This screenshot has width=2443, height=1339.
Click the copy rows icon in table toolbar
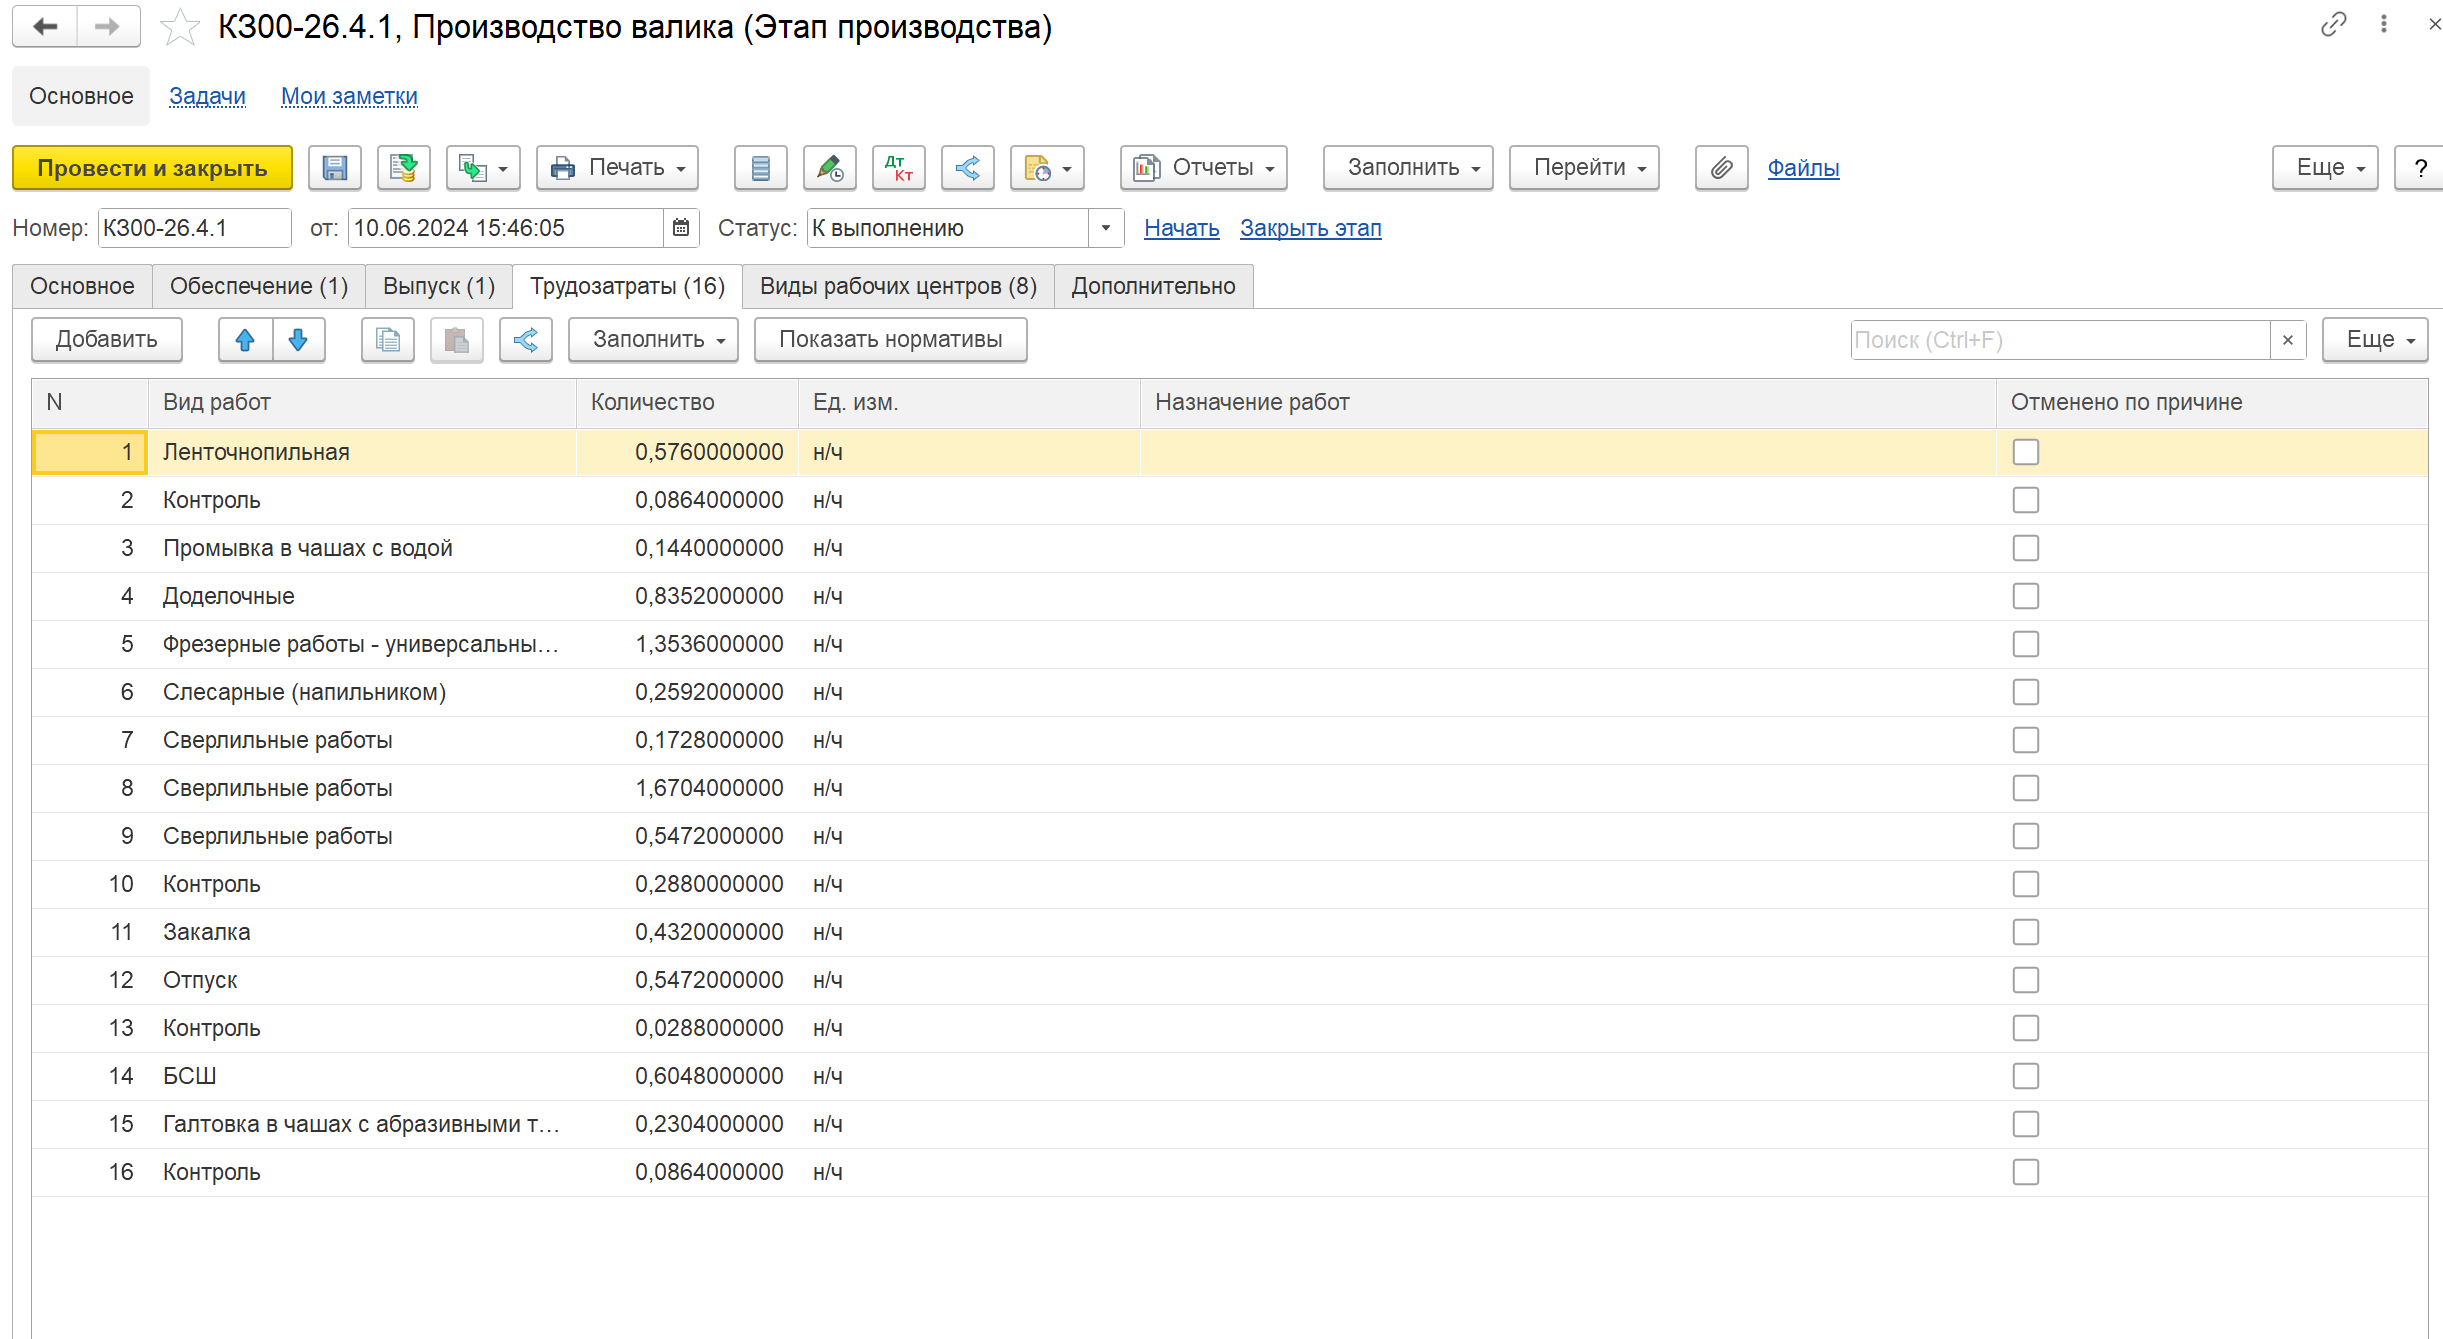tap(388, 340)
